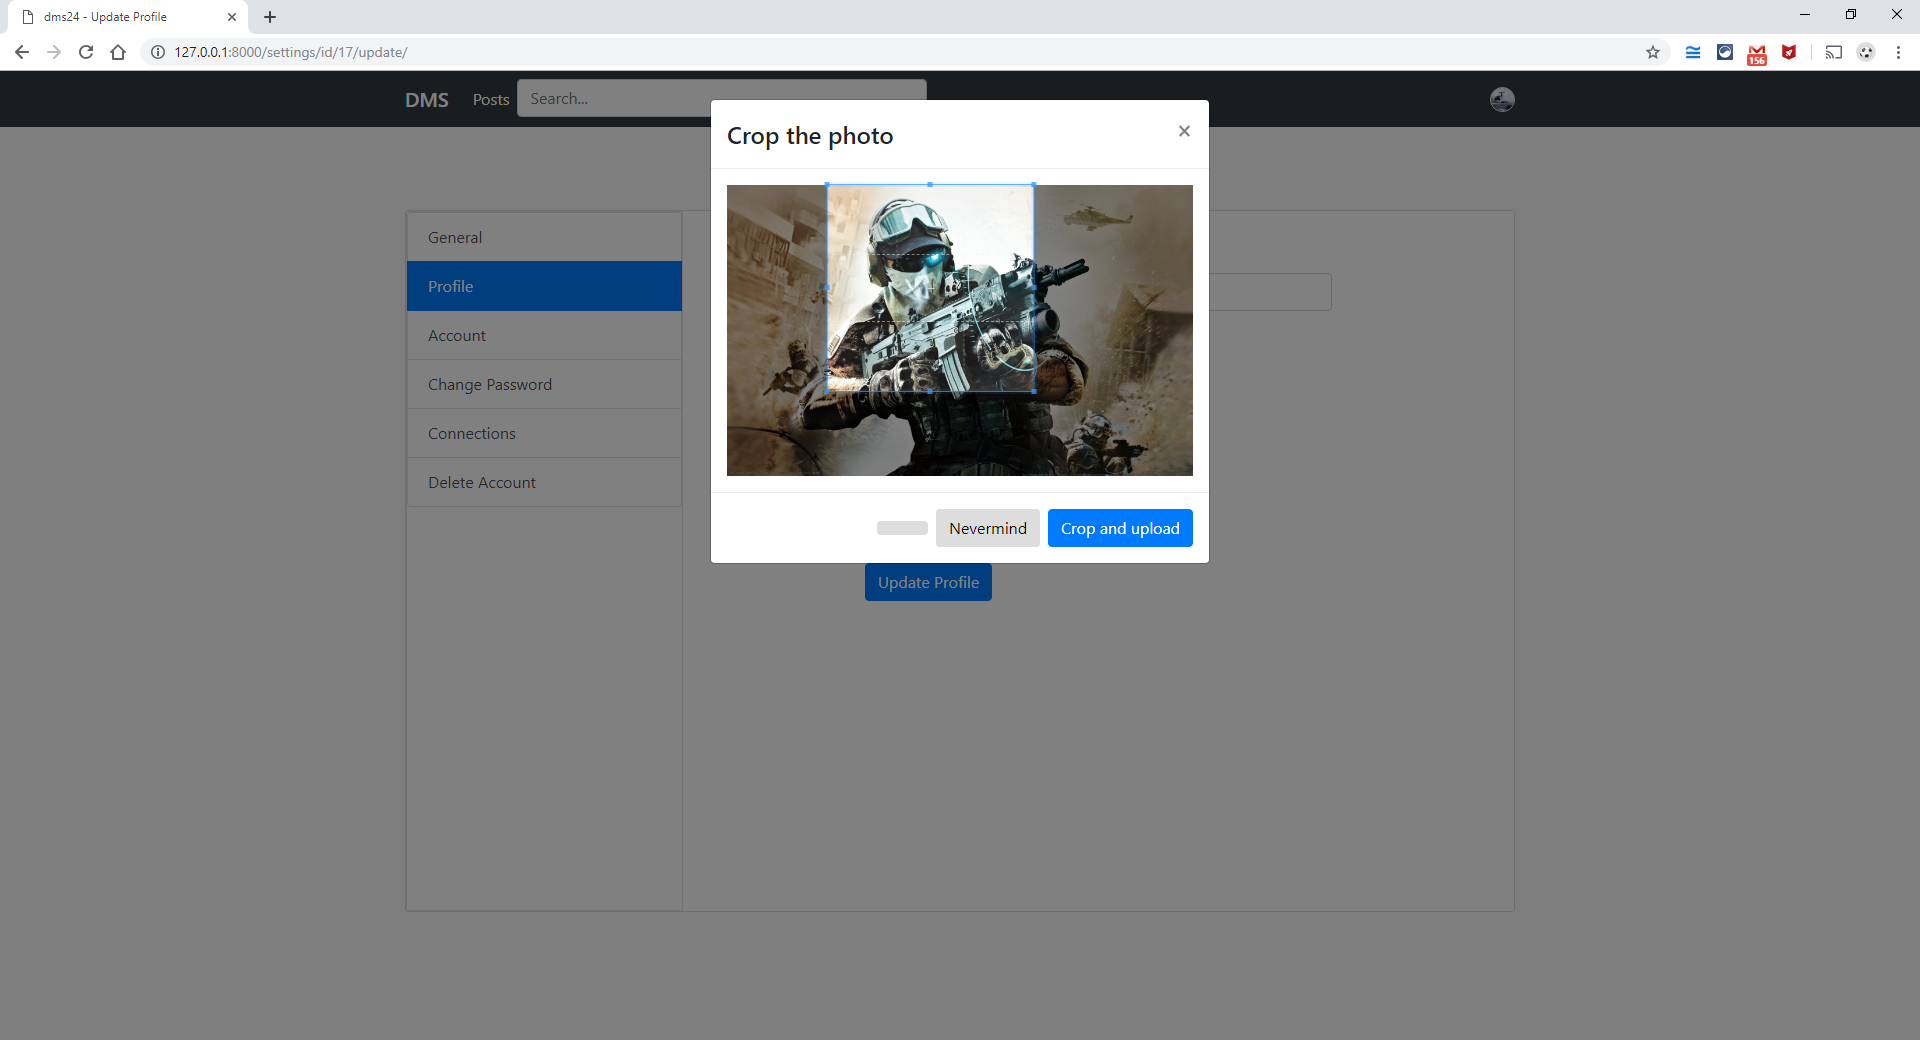
Task: Reload the page with refresh icon
Action: tap(86, 52)
